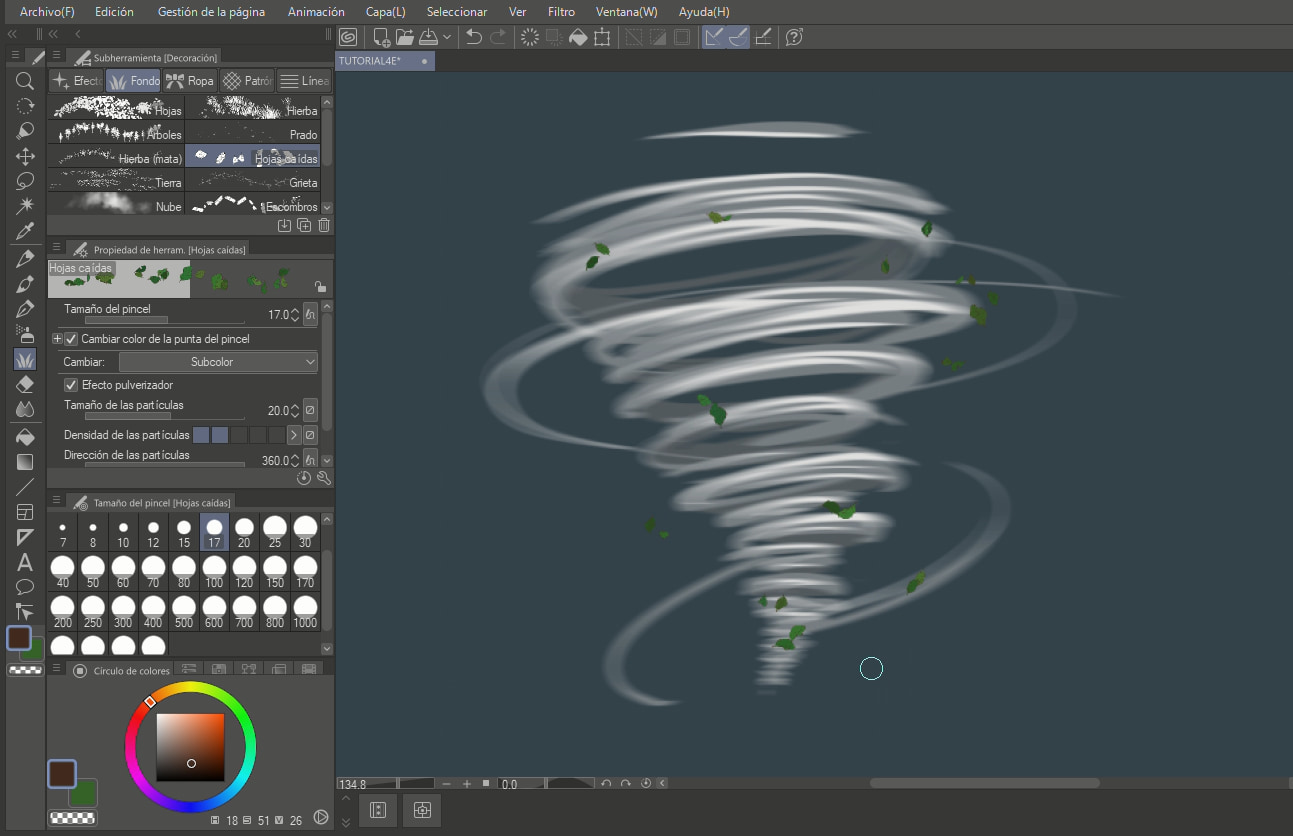This screenshot has height=836, width=1293.
Task: Click the Undo arrow in the command bar
Action: pyautogui.click(x=474, y=37)
